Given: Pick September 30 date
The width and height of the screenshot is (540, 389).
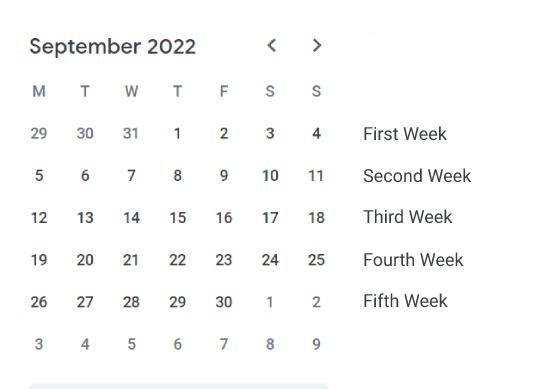Looking at the screenshot, I should tap(224, 302).
